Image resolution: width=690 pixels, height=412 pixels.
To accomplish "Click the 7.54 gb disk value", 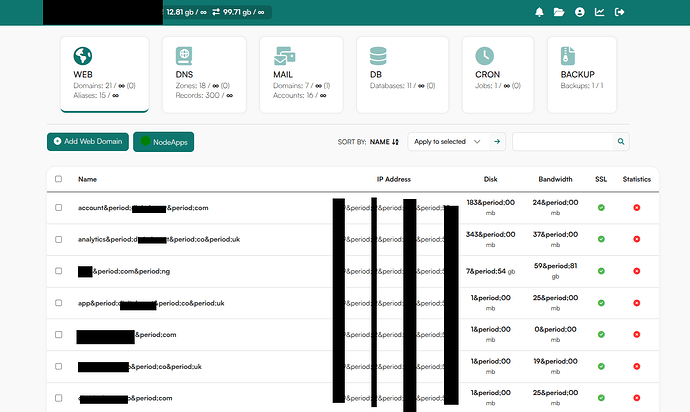I will [x=490, y=271].
